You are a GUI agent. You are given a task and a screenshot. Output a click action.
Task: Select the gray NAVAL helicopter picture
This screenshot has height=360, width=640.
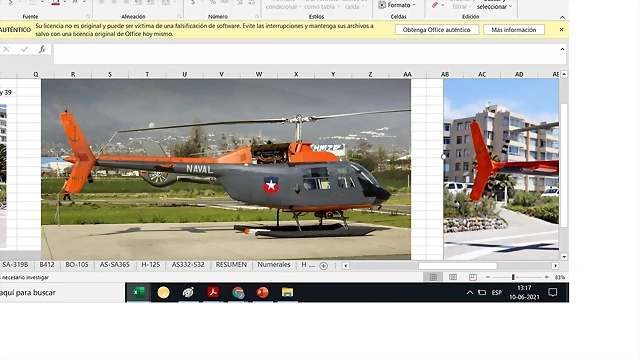226,169
